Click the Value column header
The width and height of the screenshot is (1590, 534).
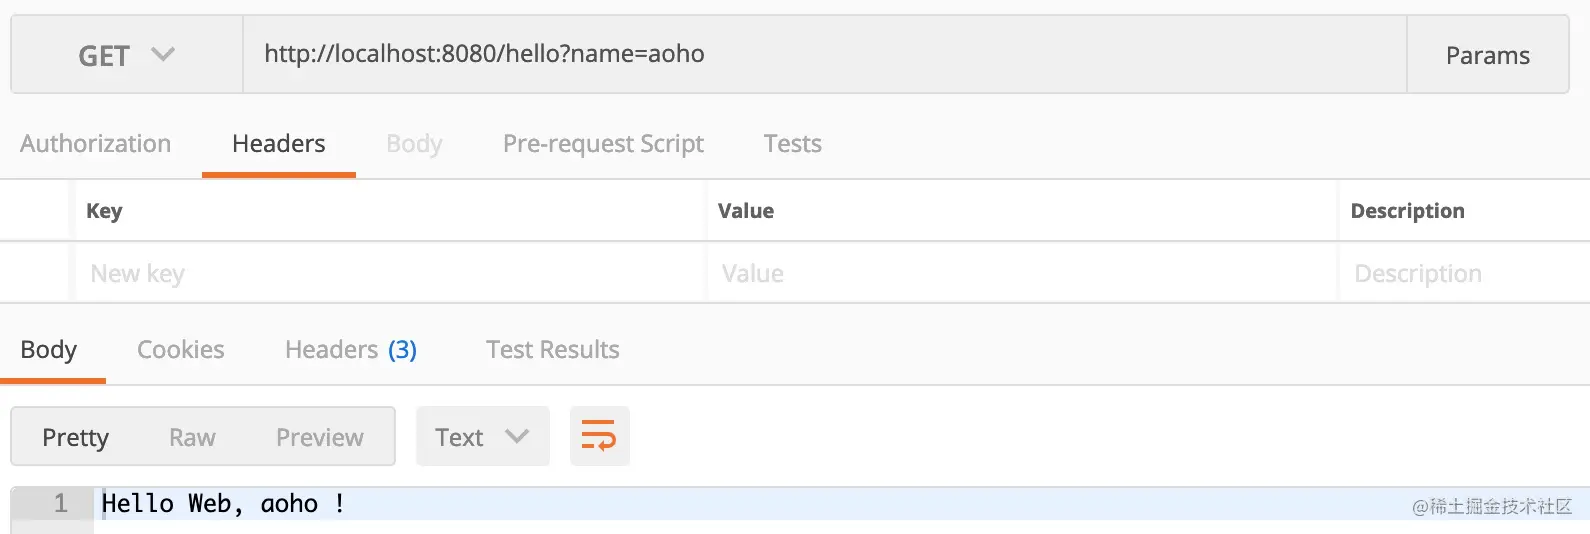tap(746, 211)
